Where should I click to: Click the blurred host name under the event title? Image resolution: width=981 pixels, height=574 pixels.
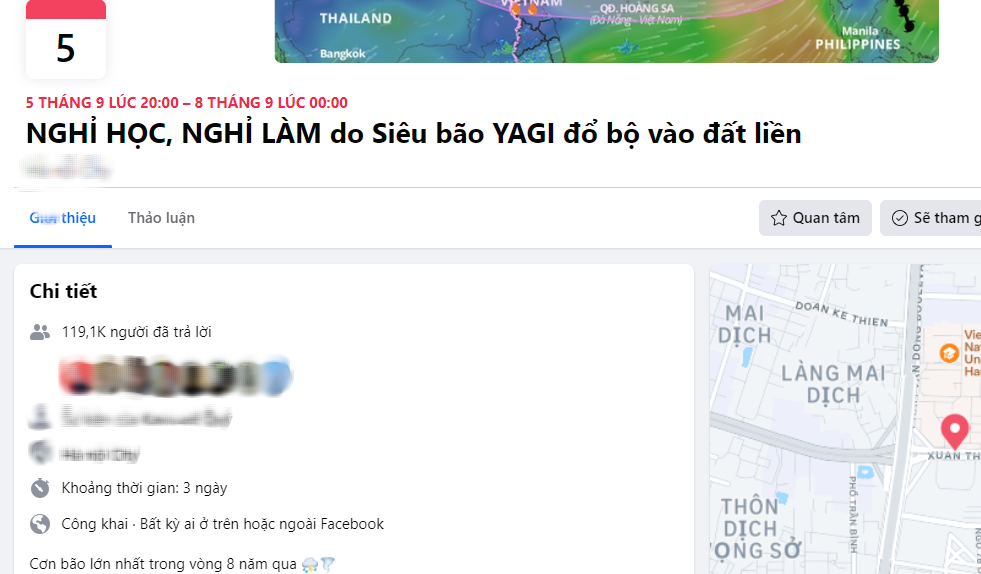coord(66,169)
